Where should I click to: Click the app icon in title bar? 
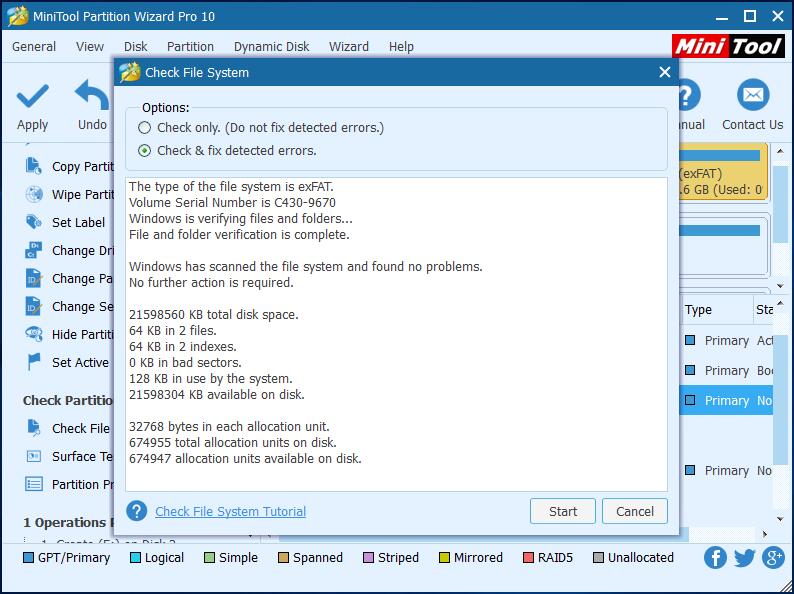pos(17,16)
